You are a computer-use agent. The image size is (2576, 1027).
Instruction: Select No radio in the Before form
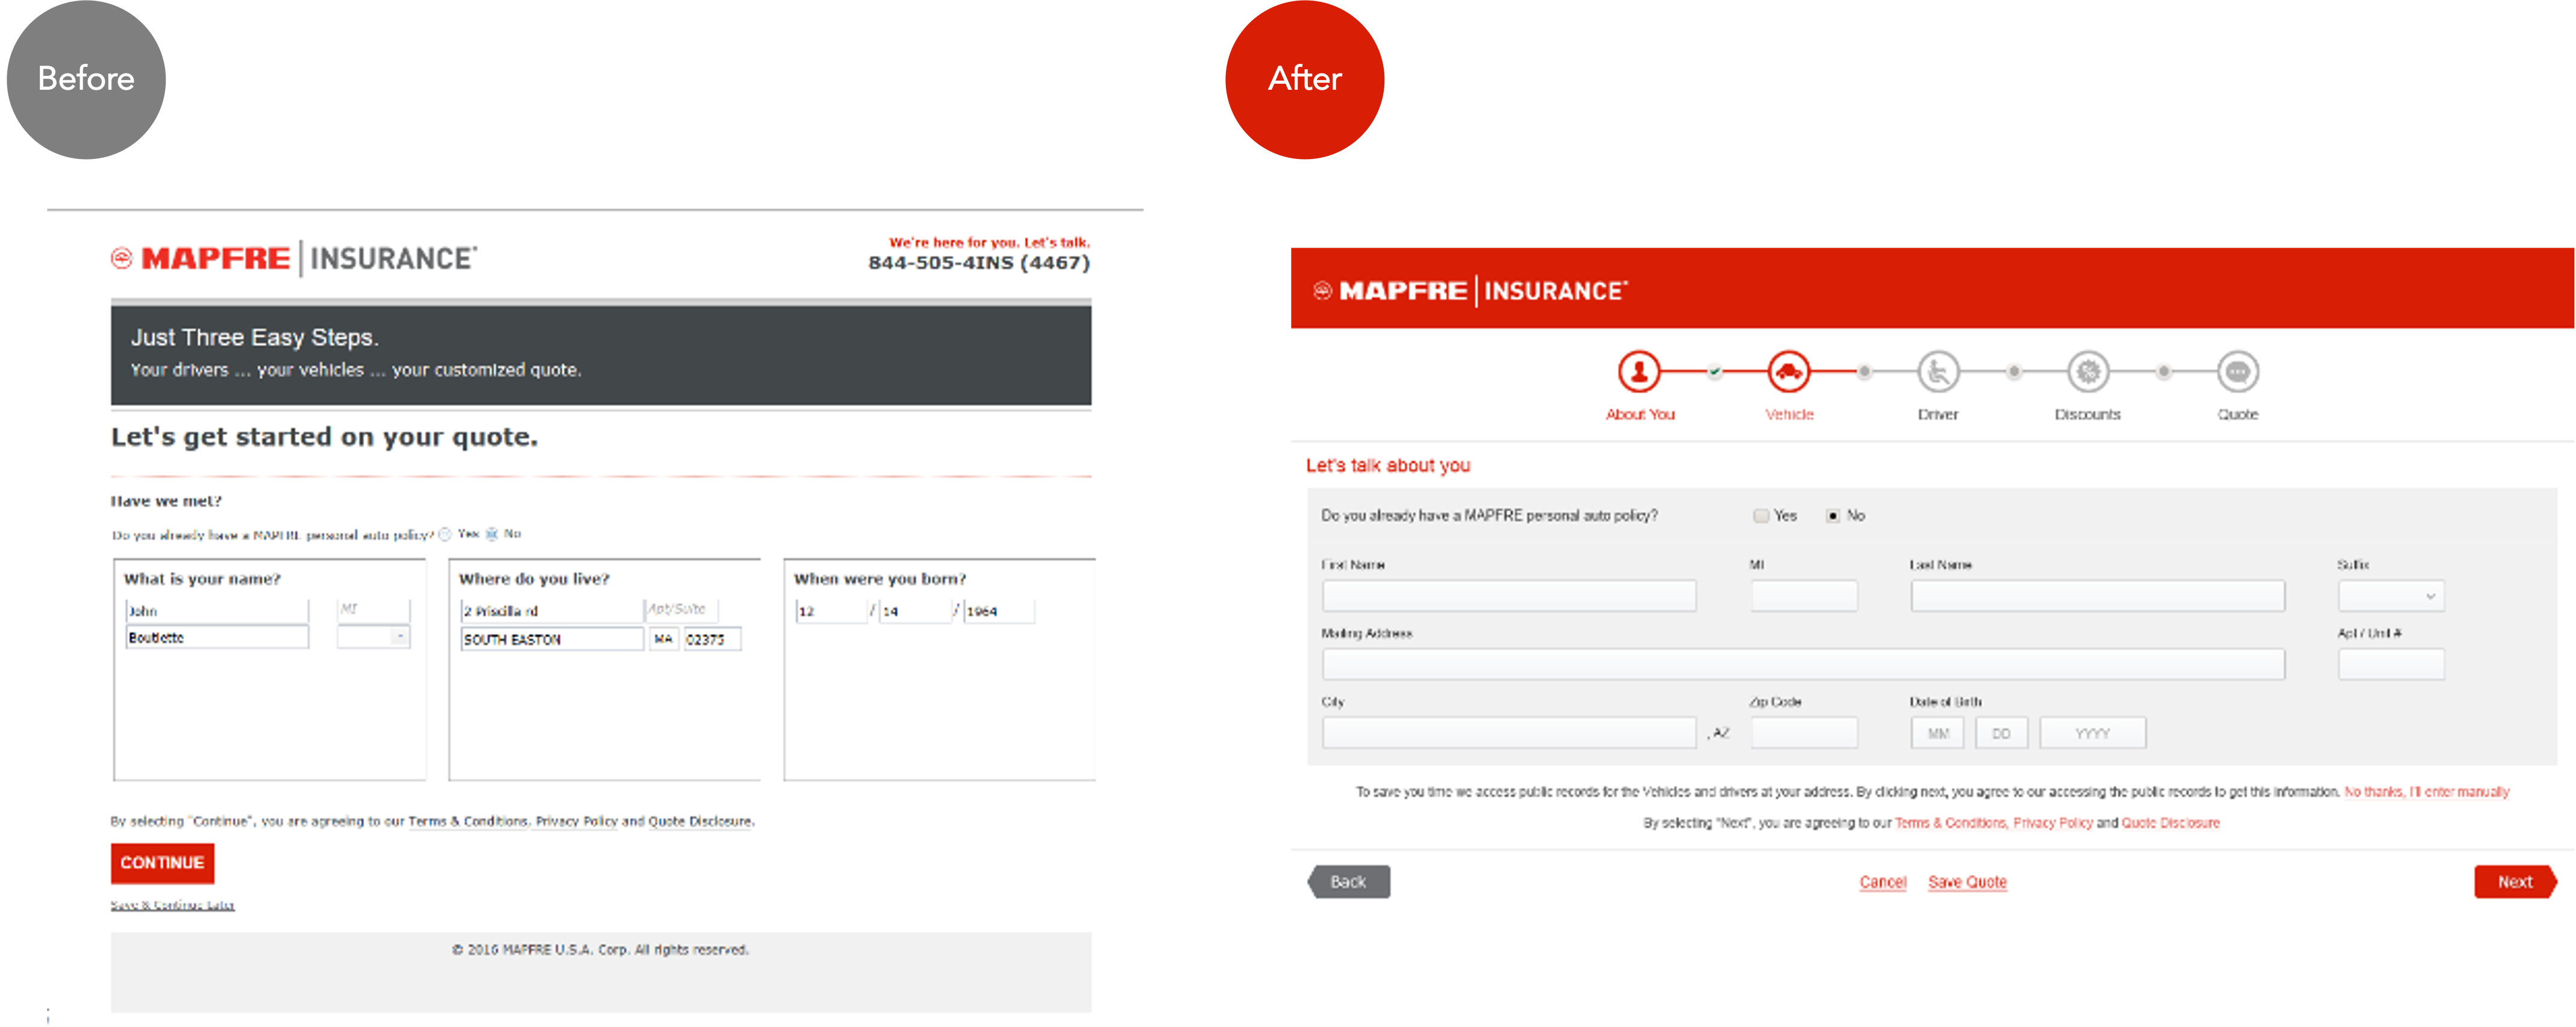[x=492, y=534]
